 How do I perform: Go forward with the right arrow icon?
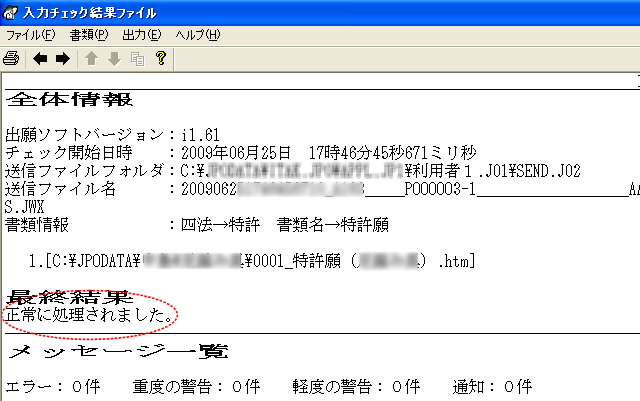tap(62, 59)
